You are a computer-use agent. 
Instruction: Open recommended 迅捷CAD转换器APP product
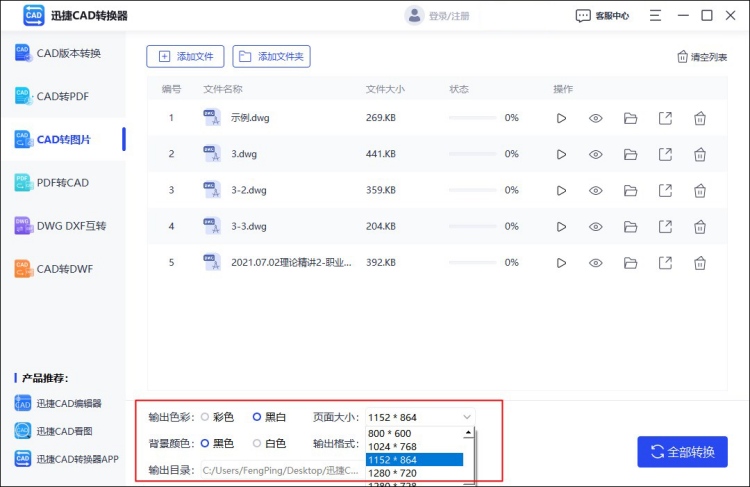click(66, 459)
